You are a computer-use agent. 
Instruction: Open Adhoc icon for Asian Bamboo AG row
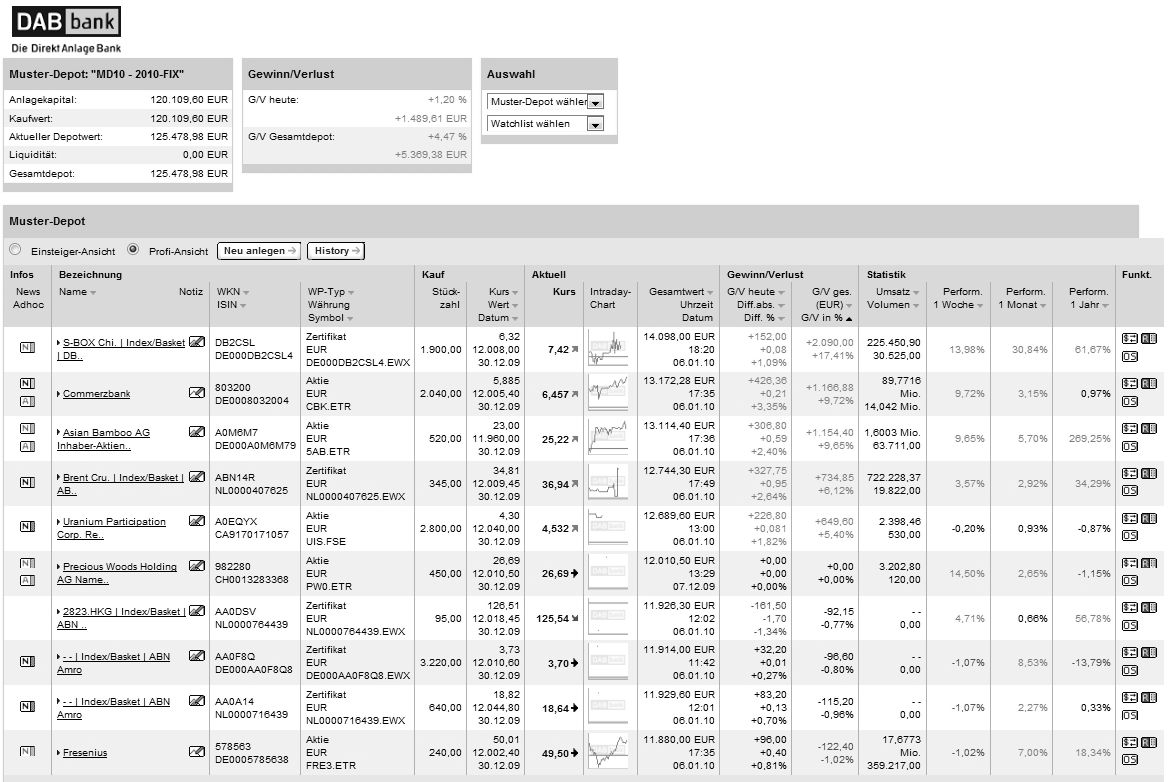click(27, 446)
